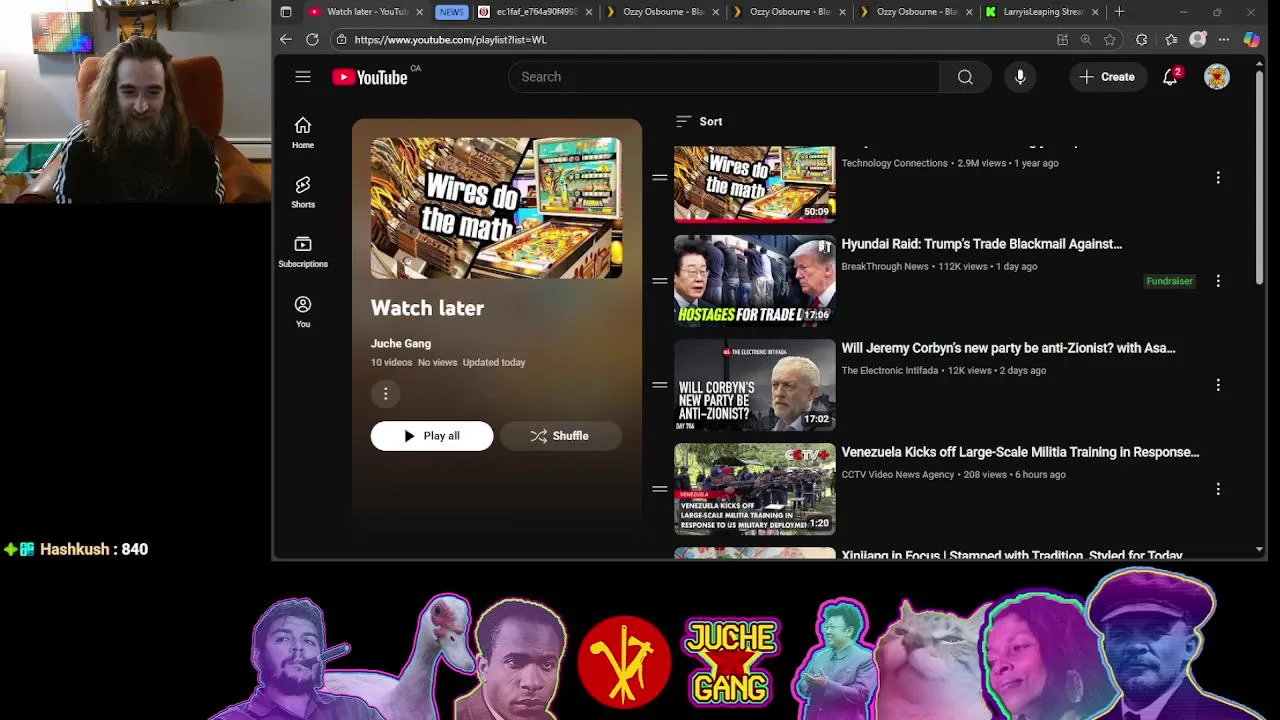Screen dimensions: 1280x720
Task: Close the Watch later tab
Action: point(419,12)
